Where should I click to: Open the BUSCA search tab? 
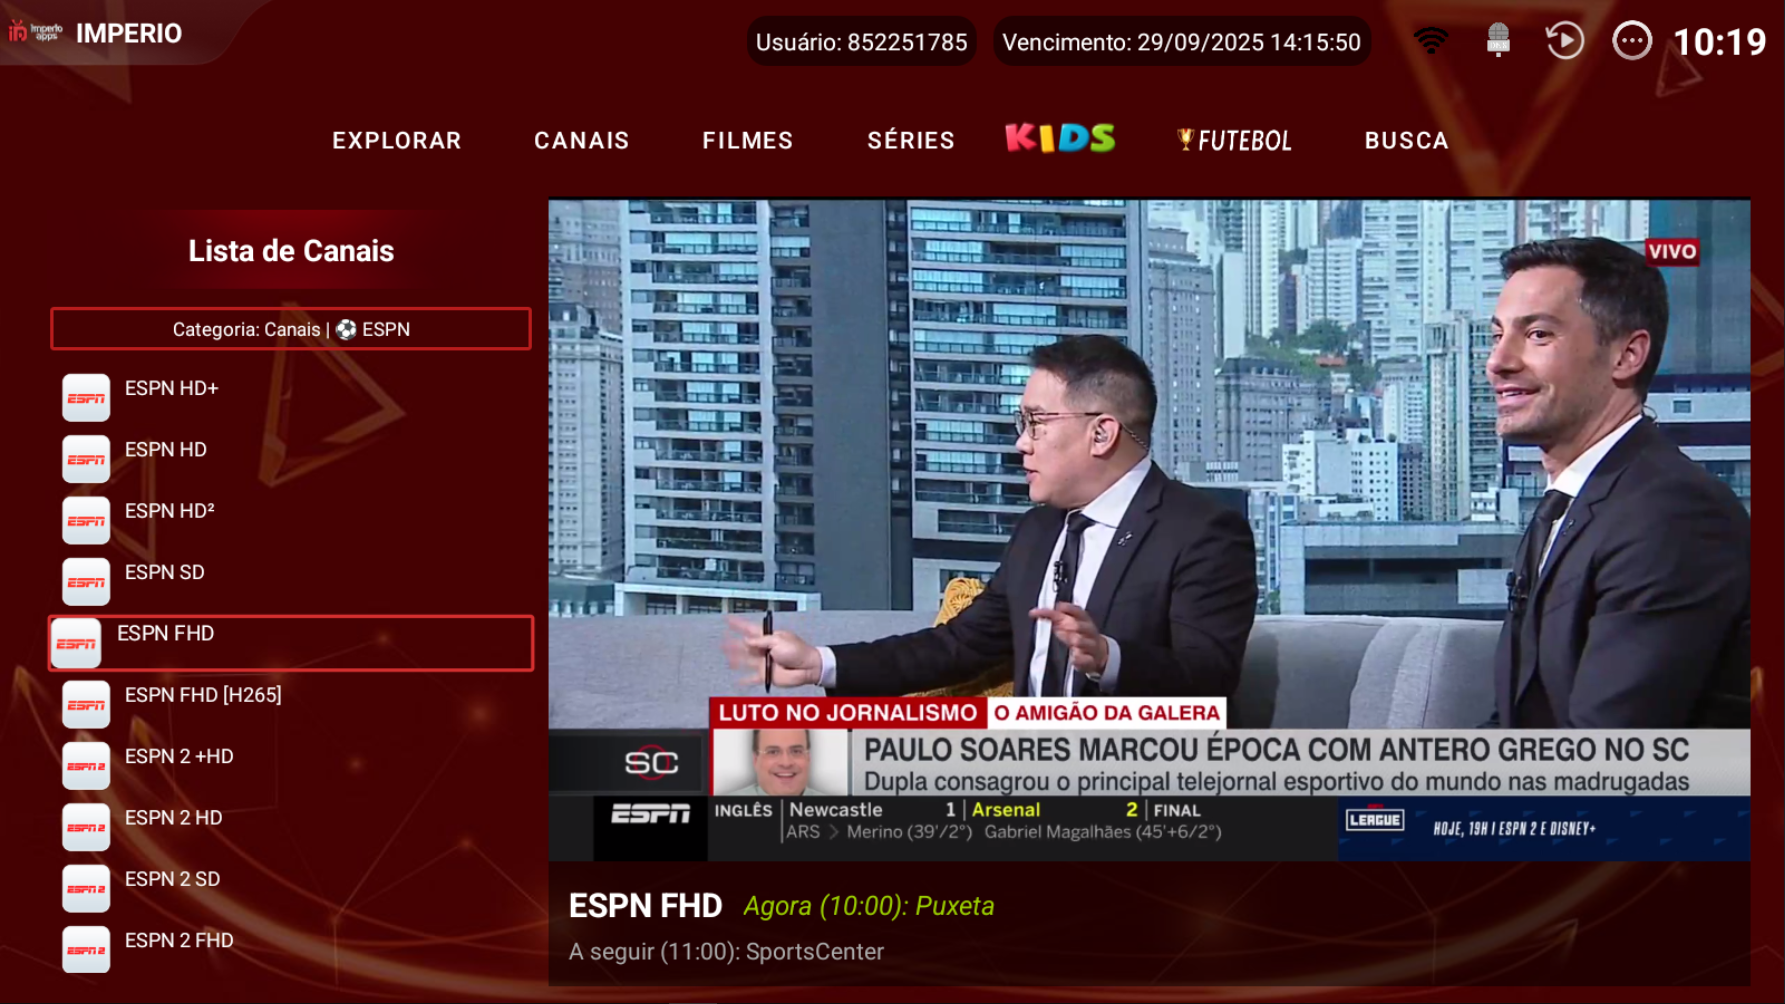pos(1406,141)
